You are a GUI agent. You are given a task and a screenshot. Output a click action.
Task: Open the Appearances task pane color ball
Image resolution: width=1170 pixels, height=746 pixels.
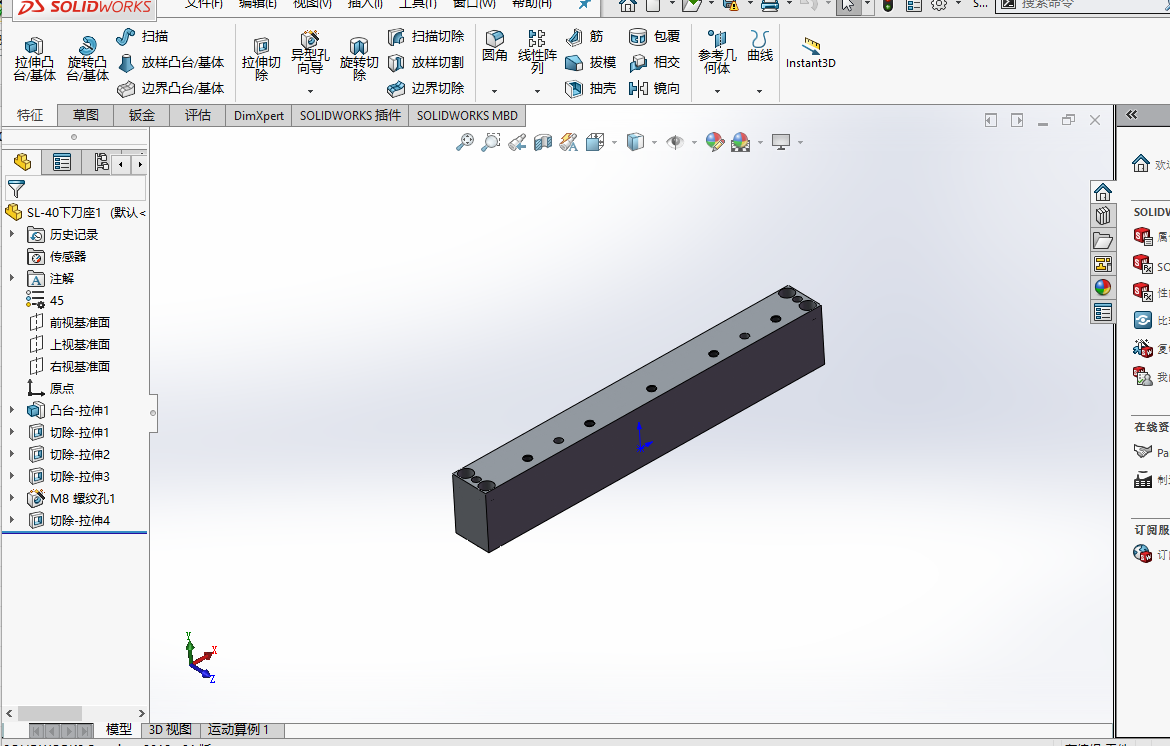click(1103, 287)
